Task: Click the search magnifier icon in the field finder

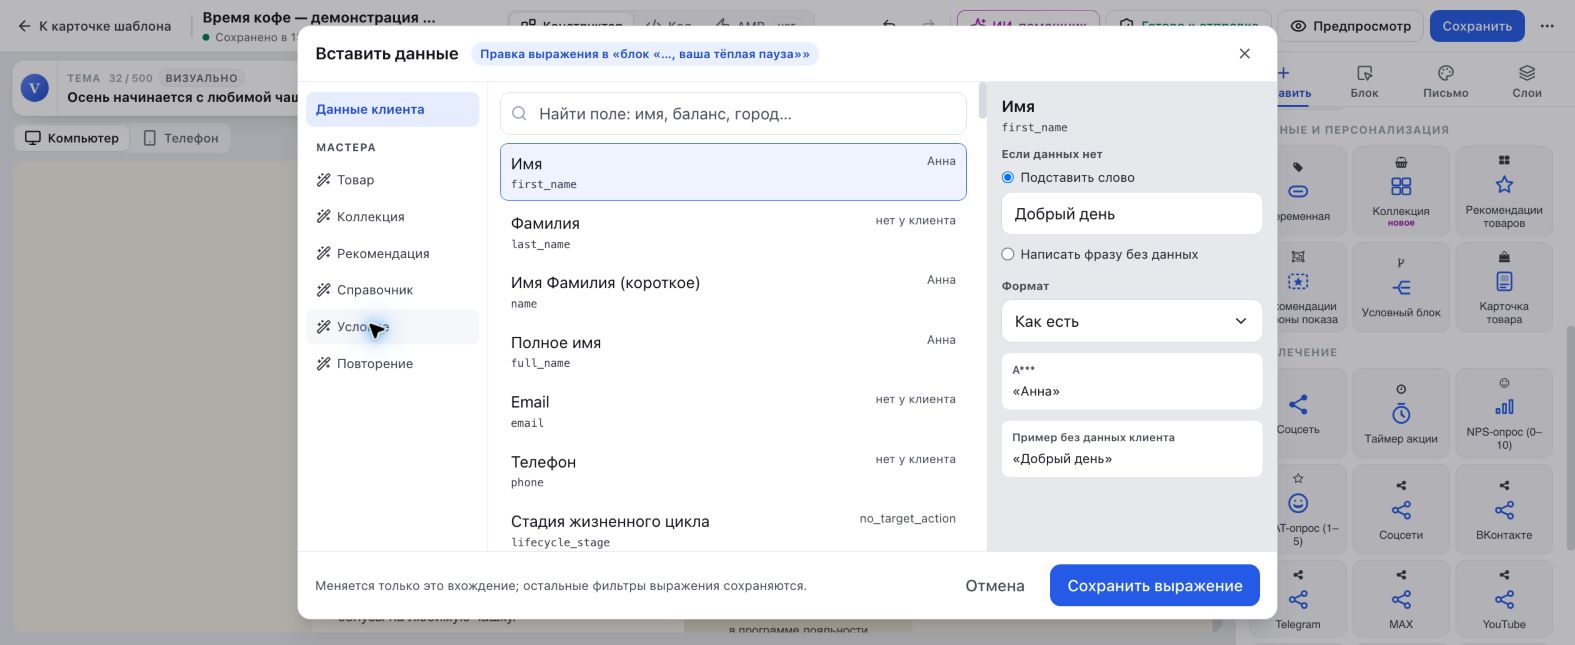Action: [x=519, y=114]
